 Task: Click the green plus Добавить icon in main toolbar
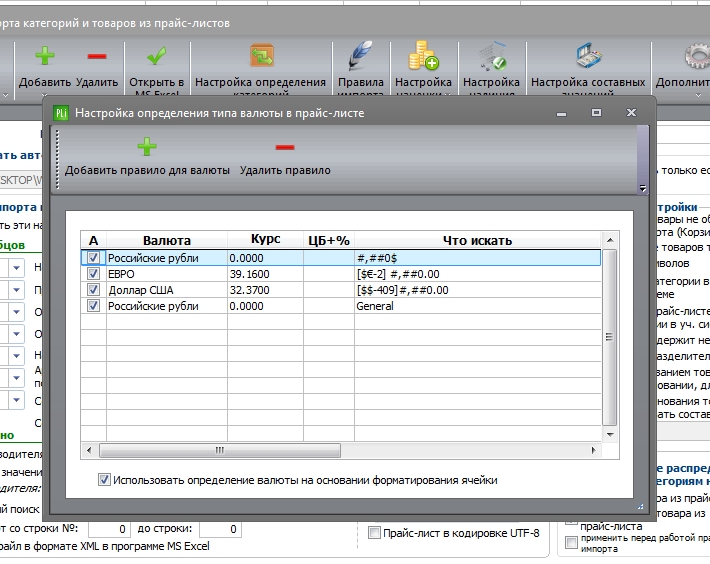45,56
